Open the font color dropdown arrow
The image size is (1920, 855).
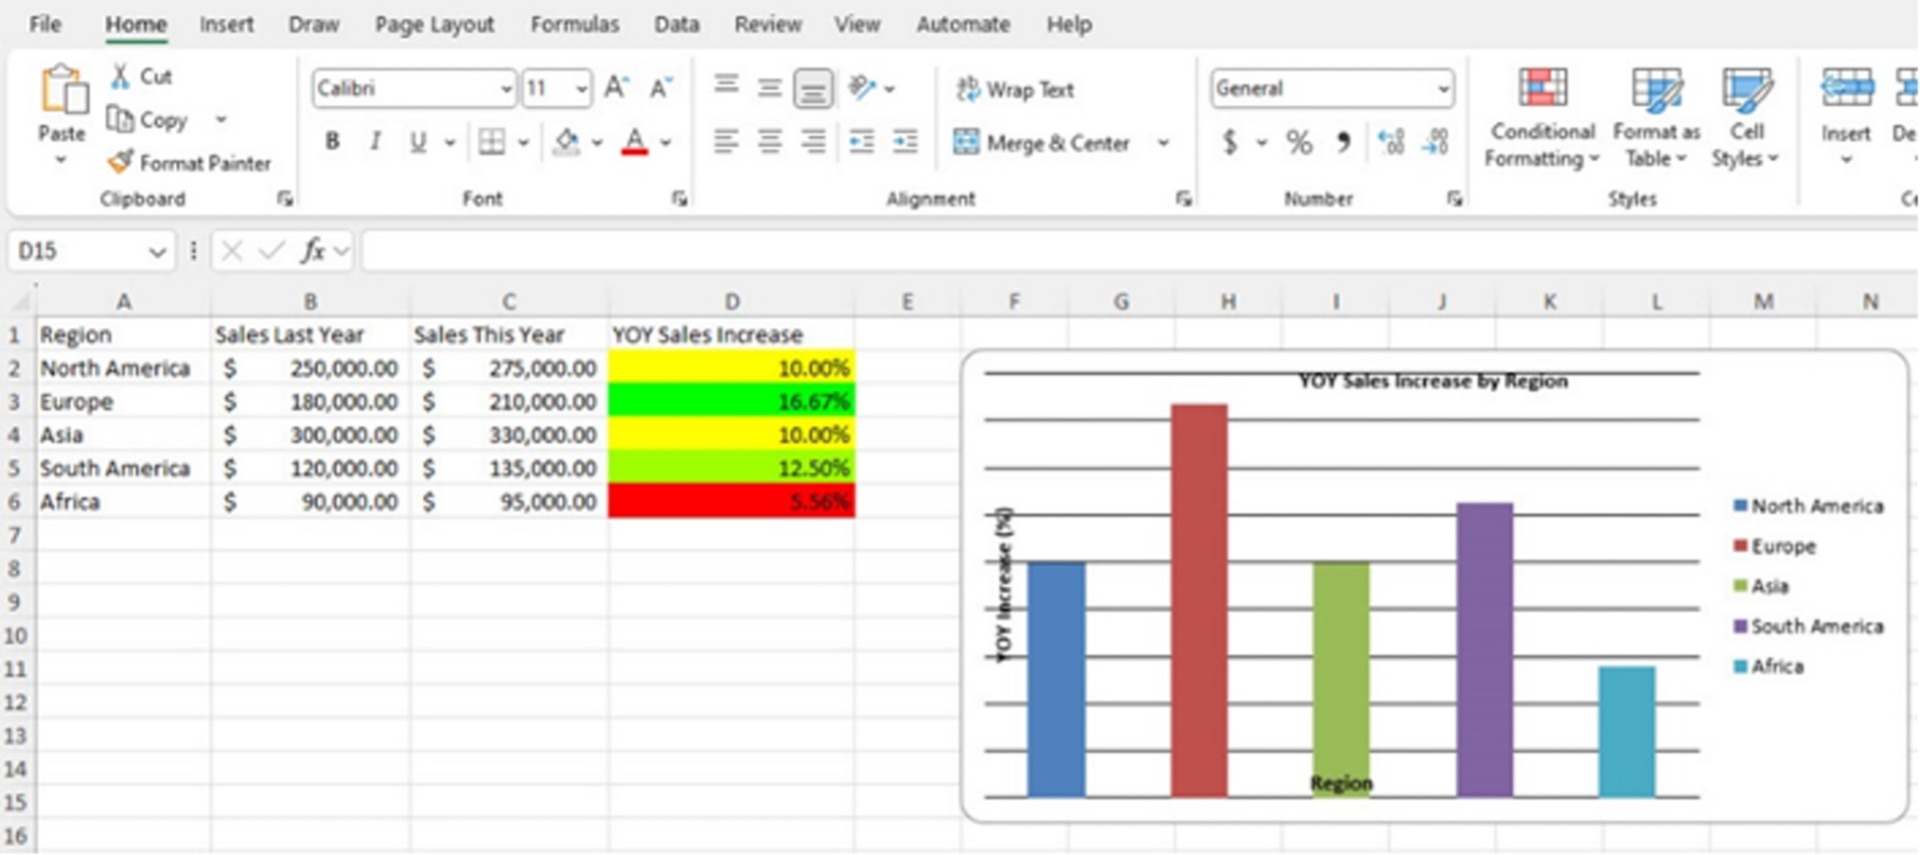(x=666, y=143)
